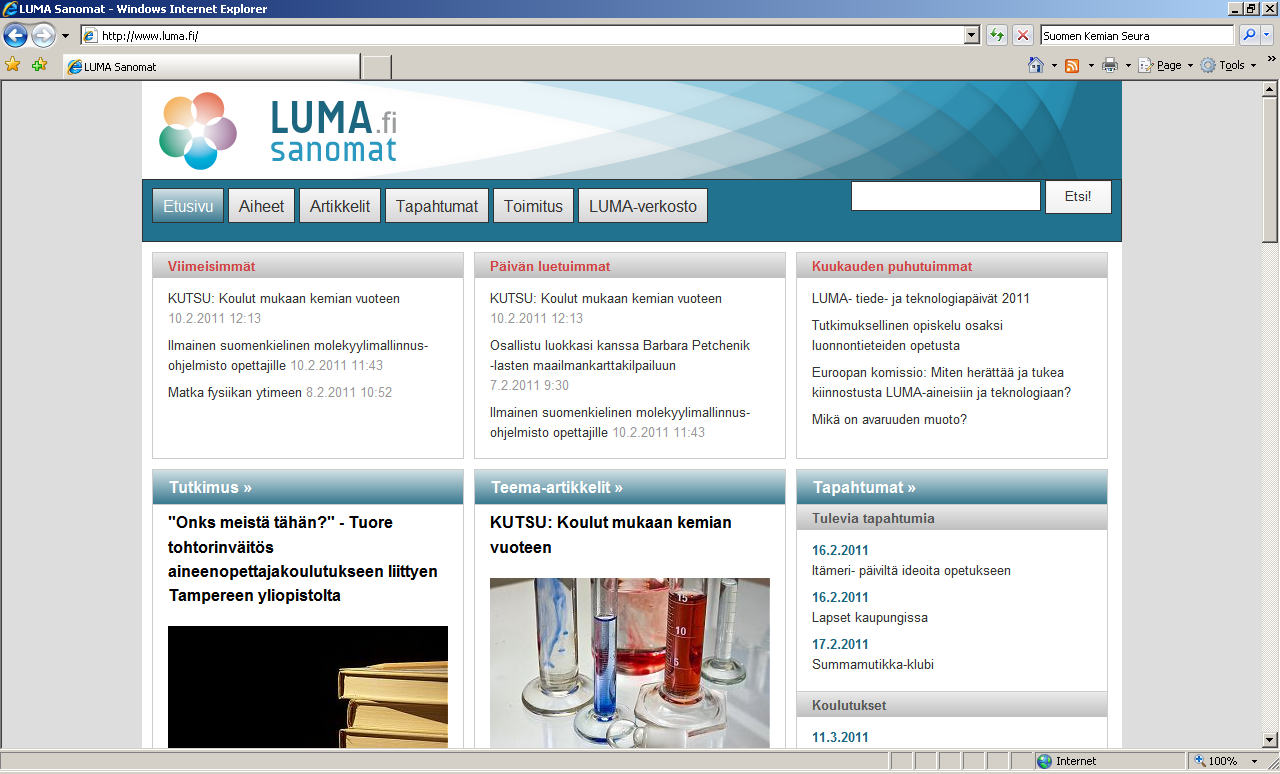Select the Etusivu navigation tab
Viewport: 1280px width, 774px height.
pyautogui.click(x=188, y=206)
